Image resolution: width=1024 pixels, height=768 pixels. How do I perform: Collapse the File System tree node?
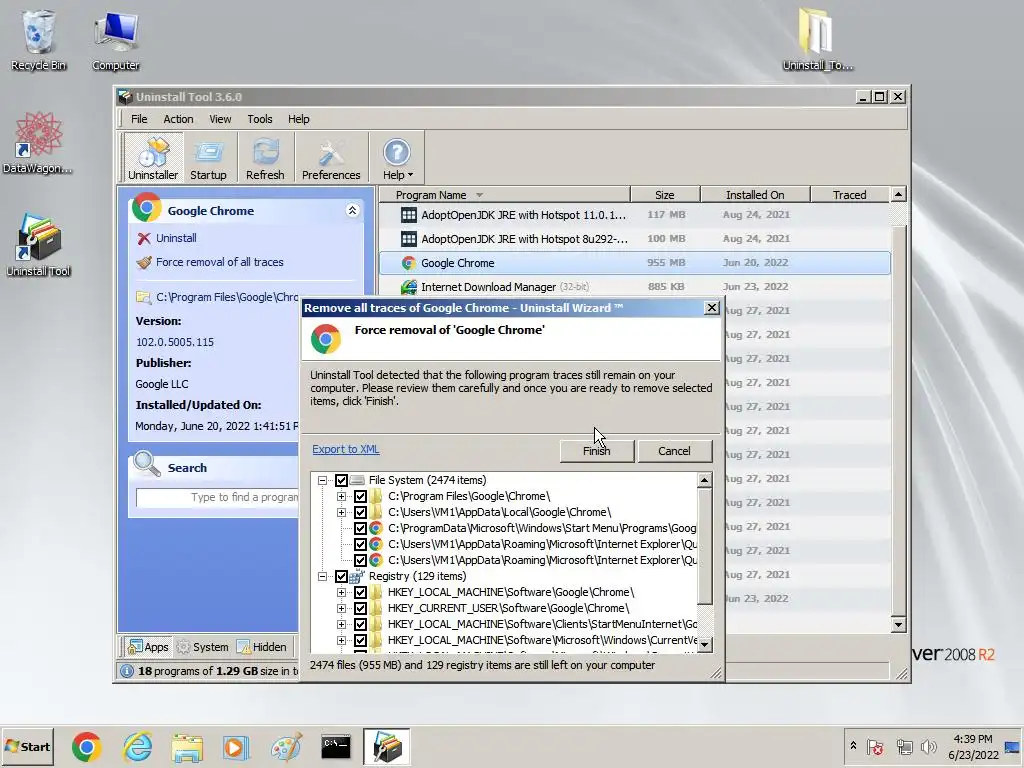(322, 480)
